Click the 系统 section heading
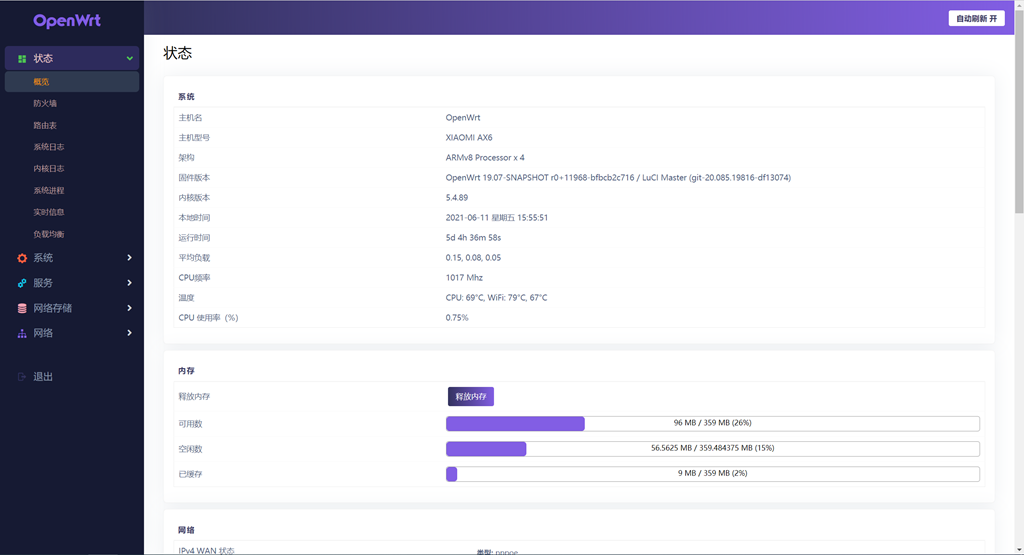1024x555 pixels. tap(186, 97)
